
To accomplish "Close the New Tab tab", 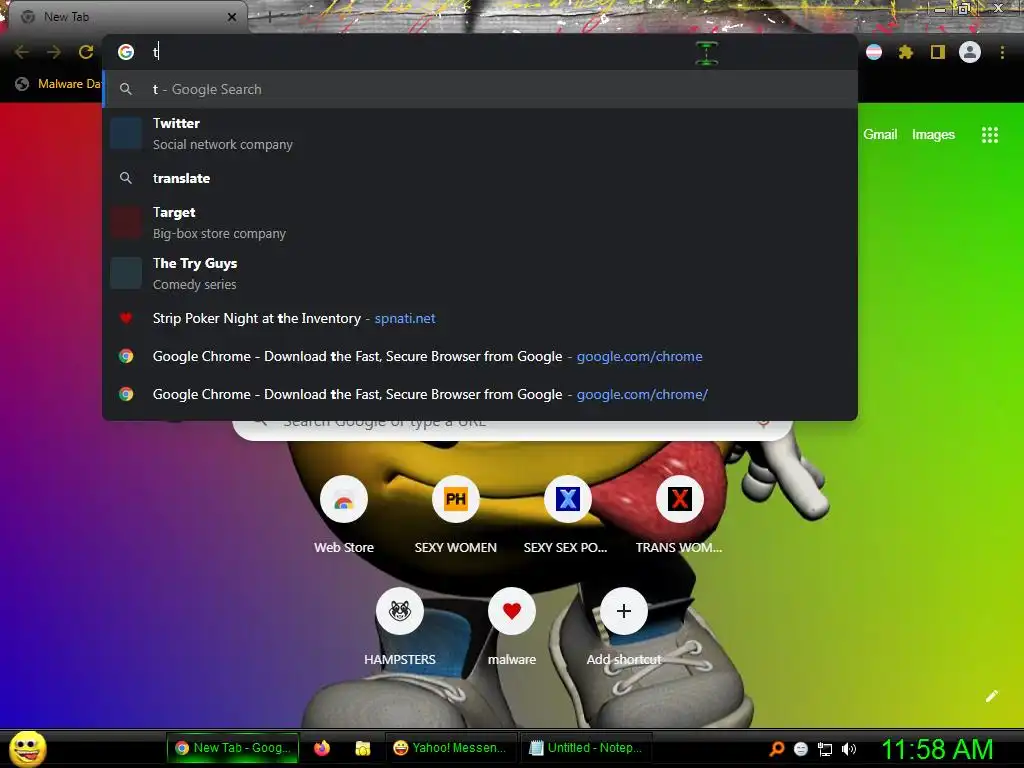I will pos(232,17).
